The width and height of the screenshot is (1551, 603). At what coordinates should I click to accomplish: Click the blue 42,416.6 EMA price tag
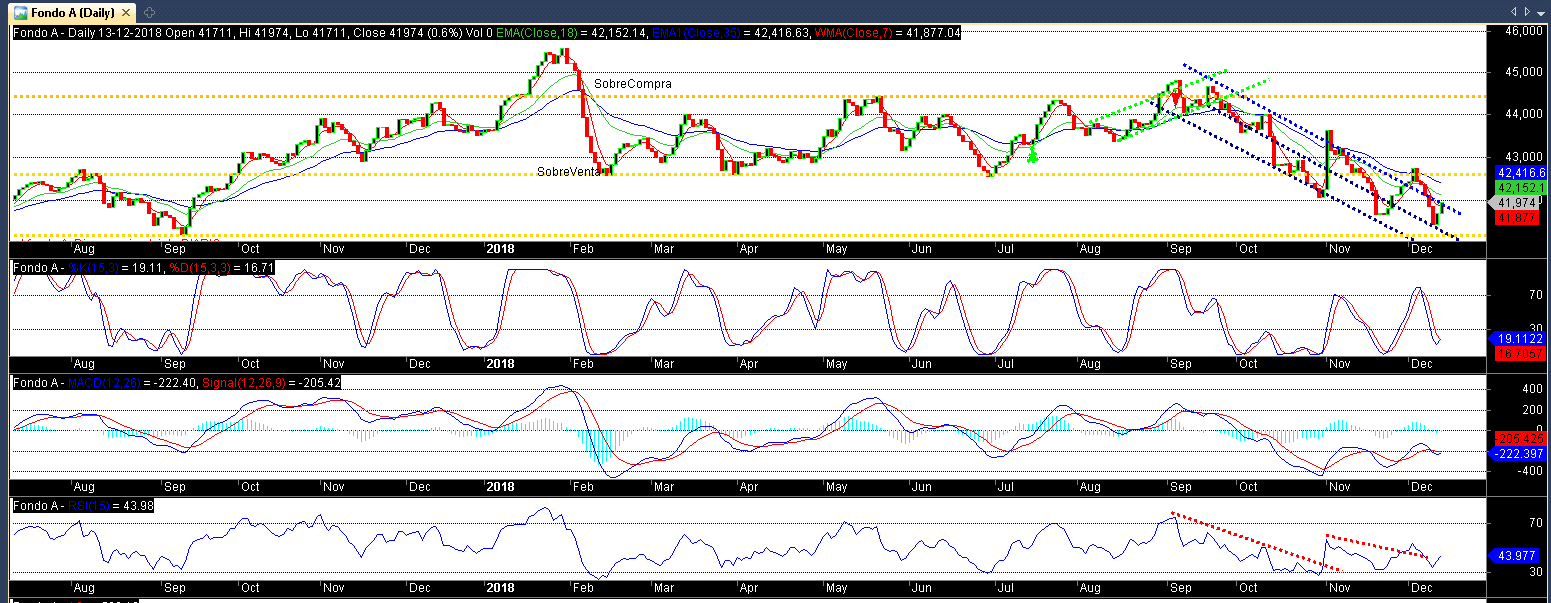(x=1521, y=173)
